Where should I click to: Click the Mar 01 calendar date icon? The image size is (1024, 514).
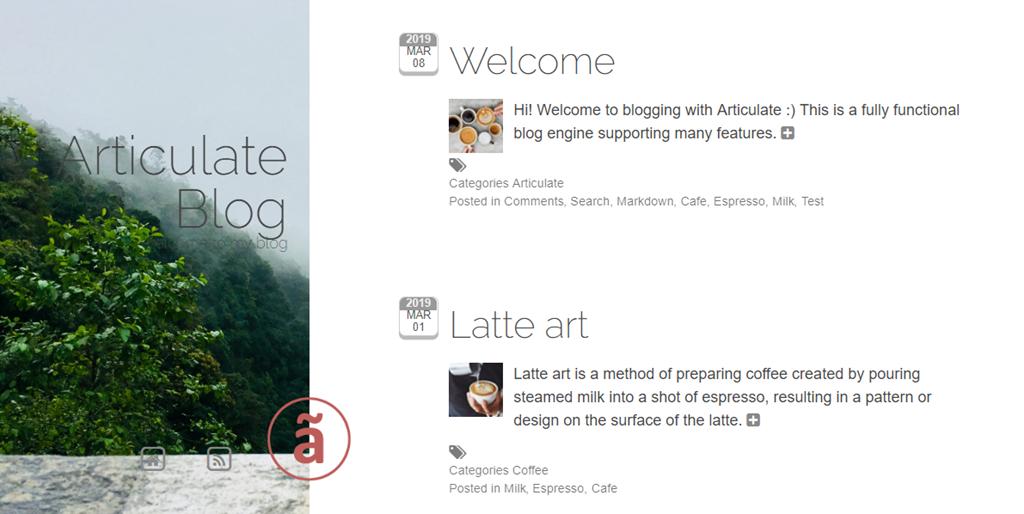(419, 318)
